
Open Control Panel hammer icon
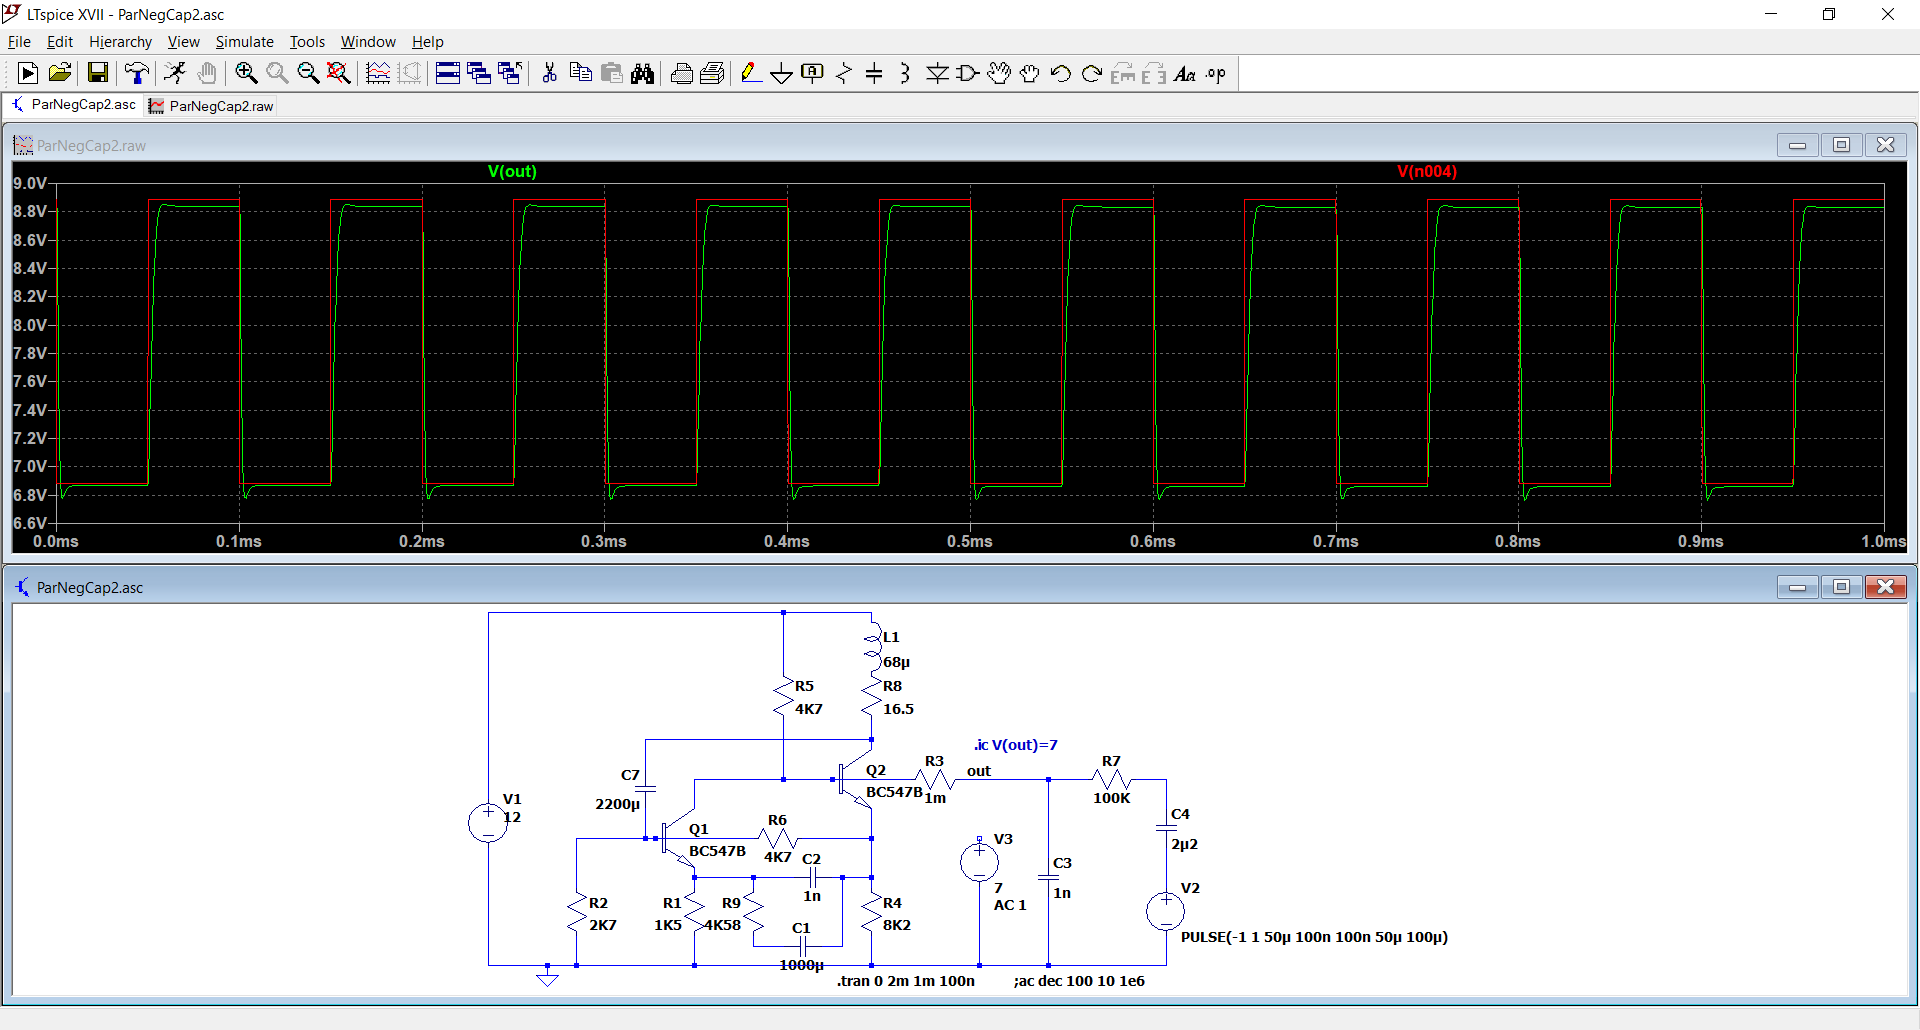click(137, 73)
